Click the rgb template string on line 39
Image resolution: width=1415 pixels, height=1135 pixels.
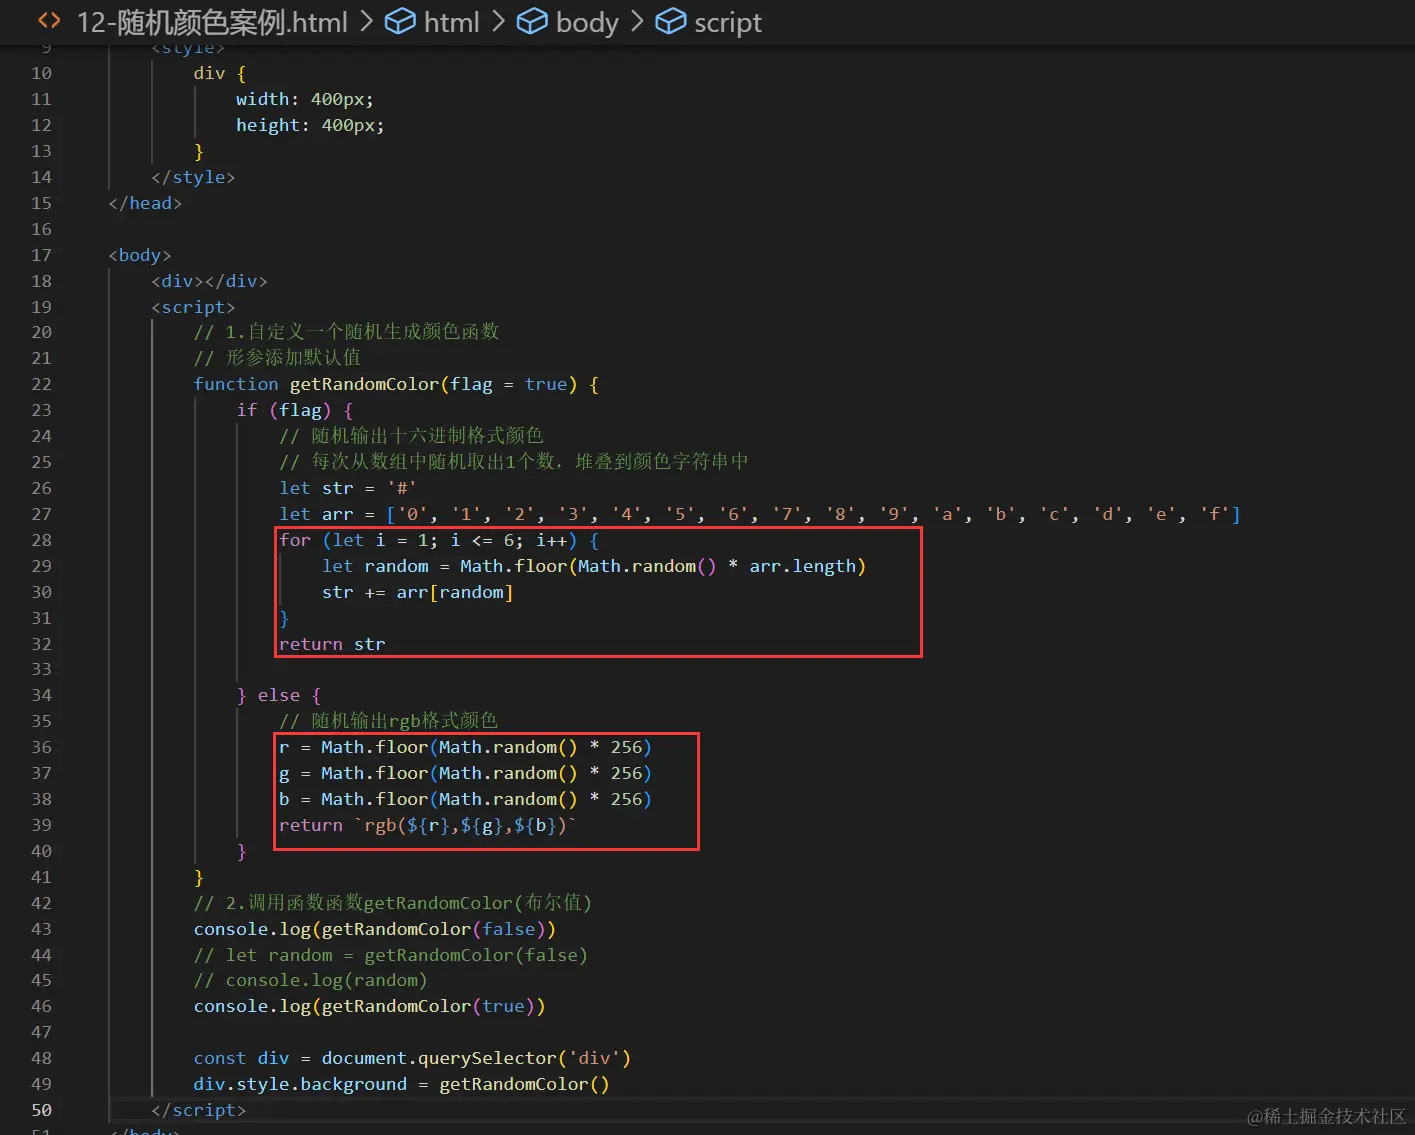pyautogui.click(x=465, y=825)
